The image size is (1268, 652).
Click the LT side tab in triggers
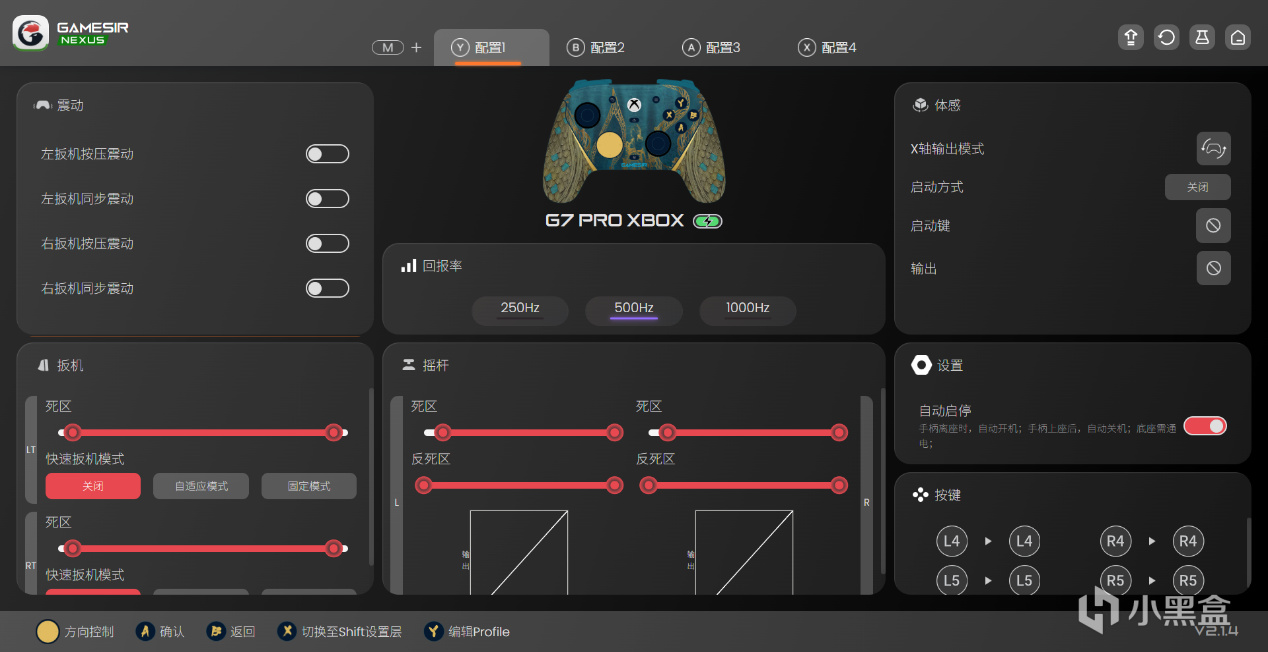coord(31,450)
